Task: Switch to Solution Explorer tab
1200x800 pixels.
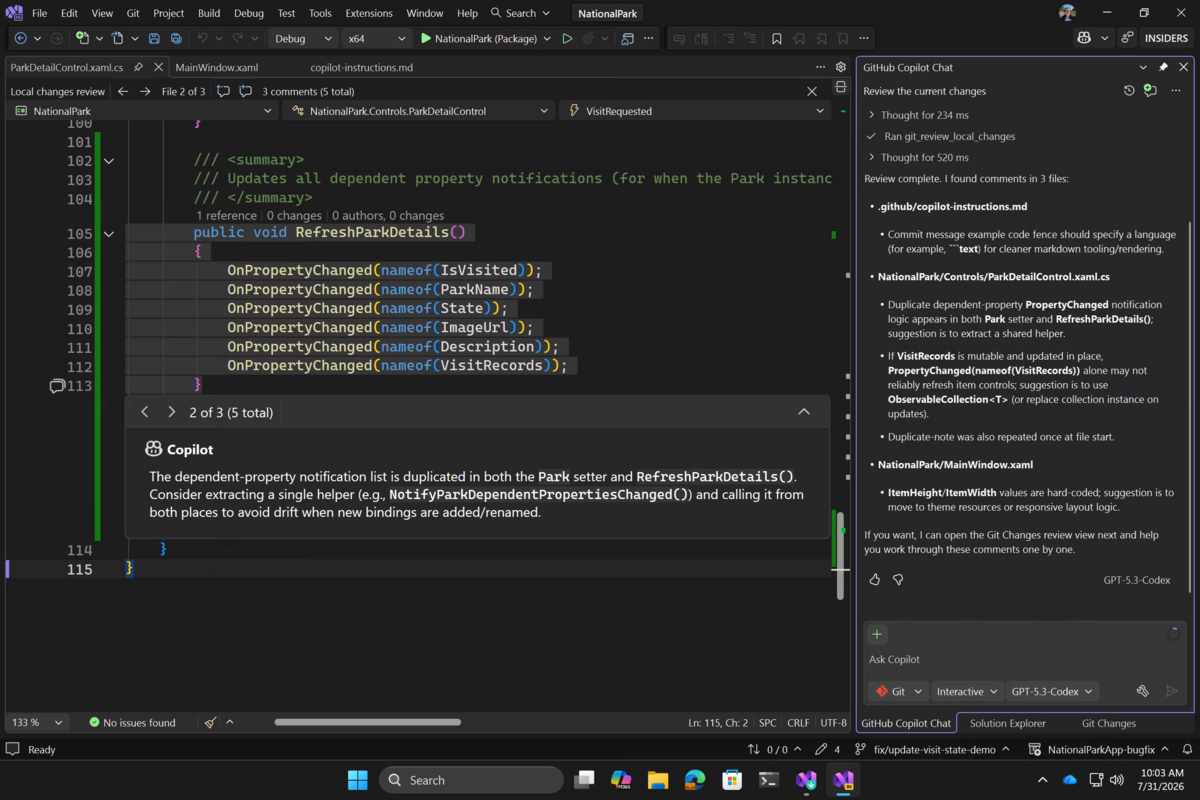Action: [1007, 723]
